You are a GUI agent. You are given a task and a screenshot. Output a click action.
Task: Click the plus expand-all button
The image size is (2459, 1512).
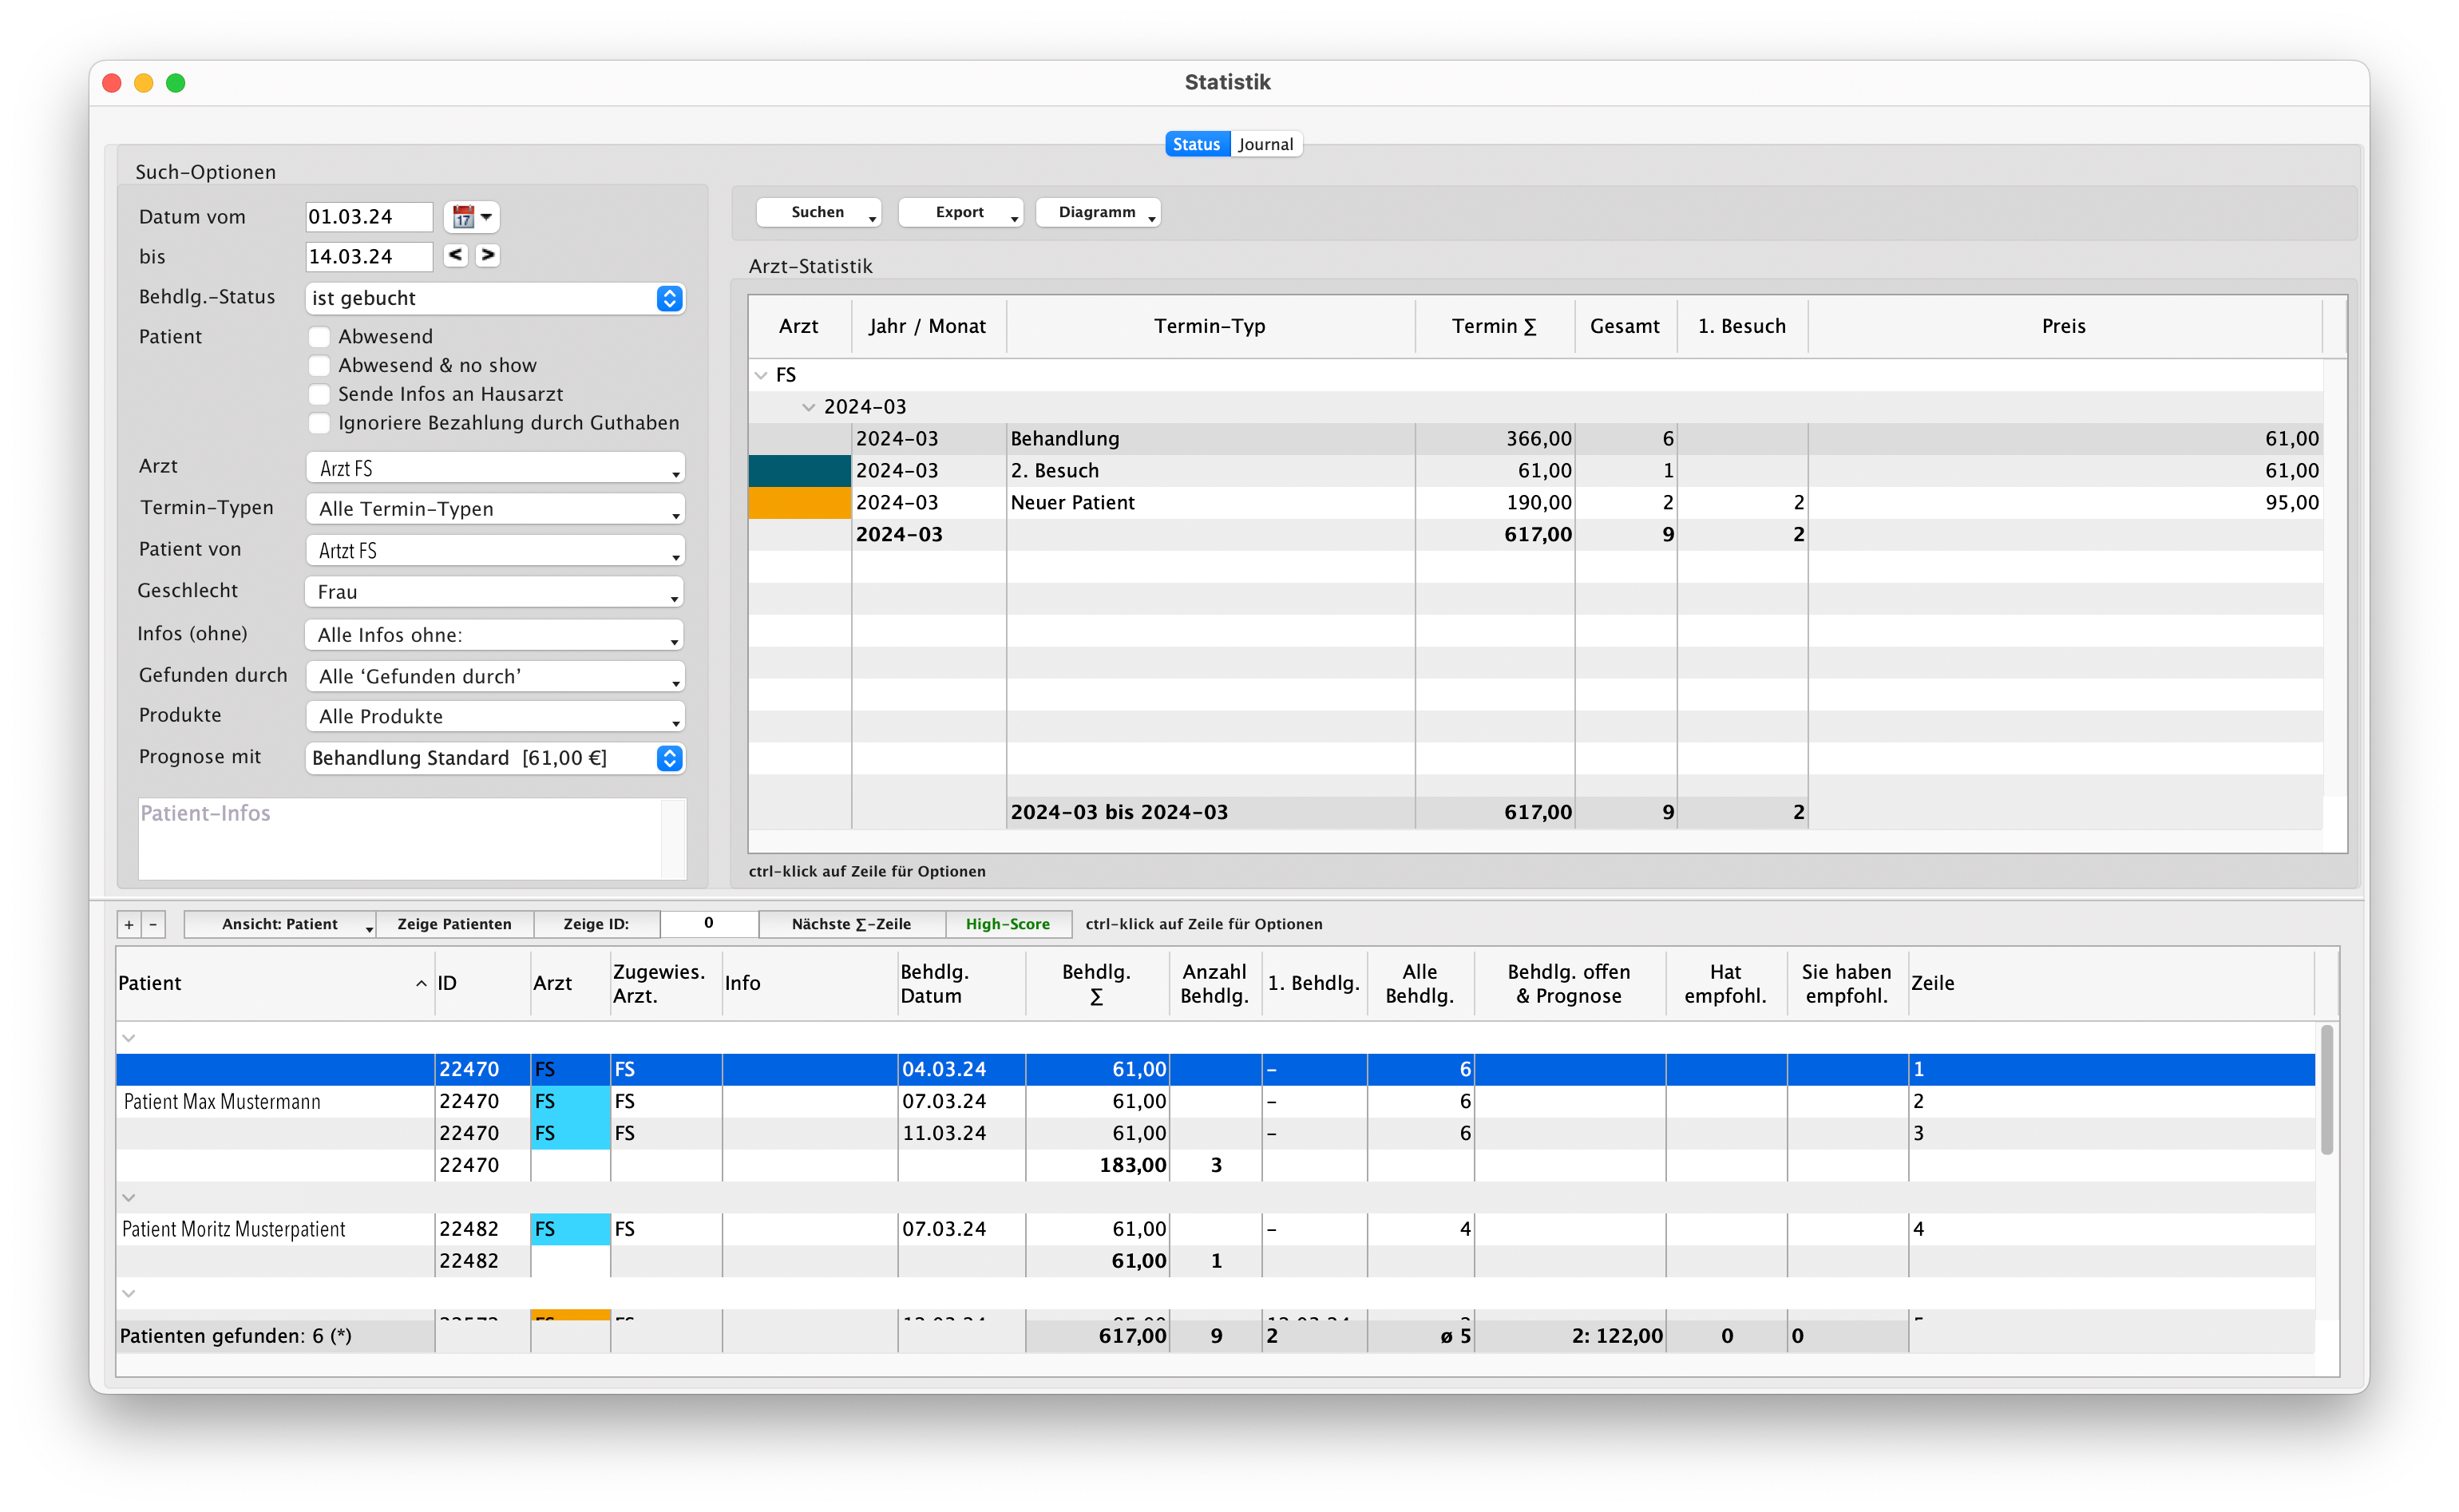tap(129, 924)
